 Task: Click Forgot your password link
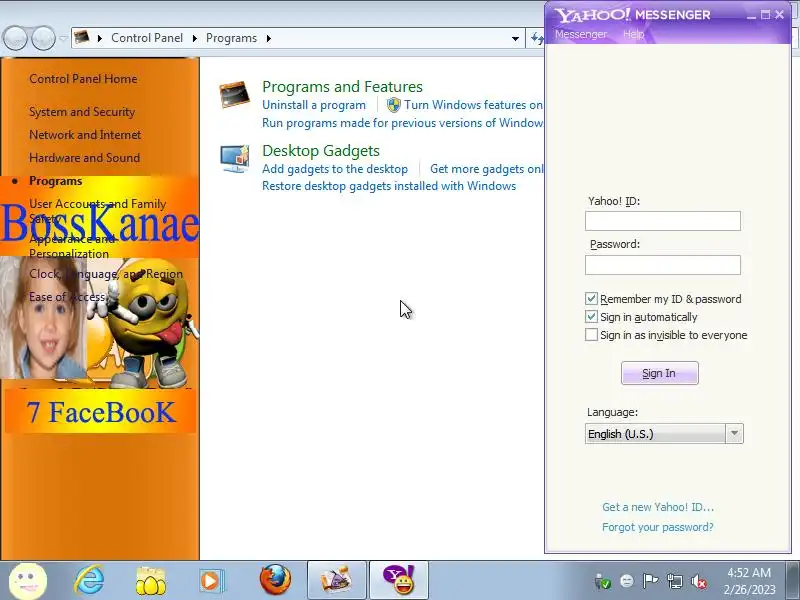(658, 527)
